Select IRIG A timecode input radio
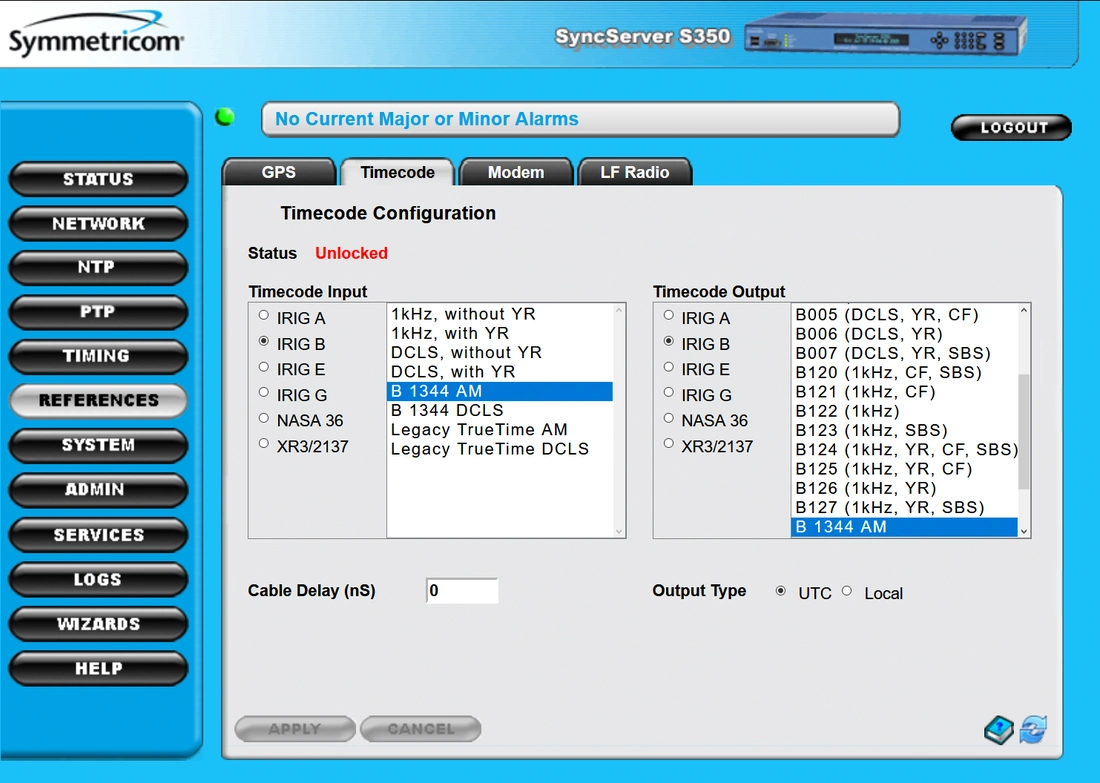The height and width of the screenshot is (783, 1100). (x=264, y=316)
